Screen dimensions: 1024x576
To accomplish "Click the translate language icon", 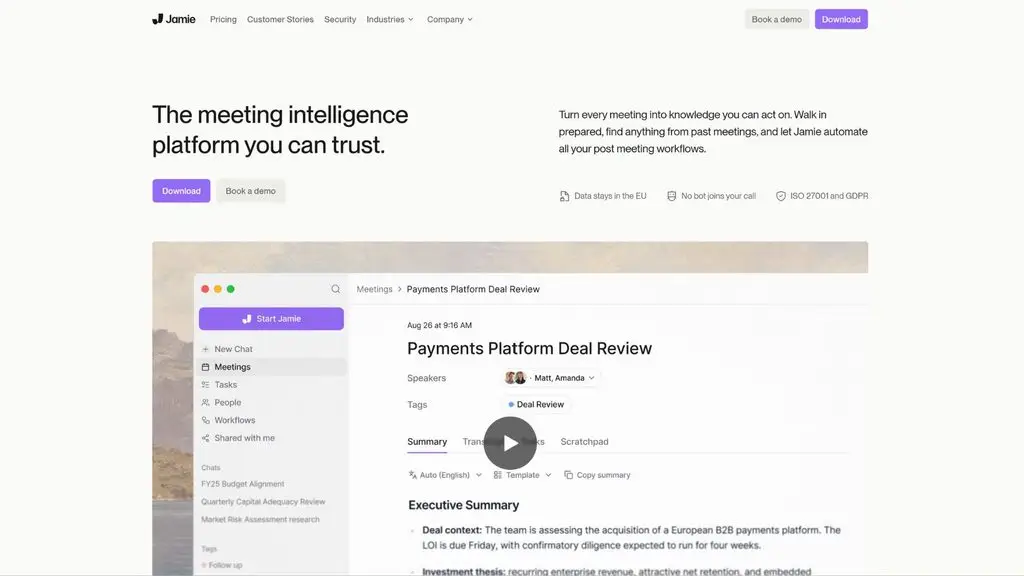I will [413, 475].
